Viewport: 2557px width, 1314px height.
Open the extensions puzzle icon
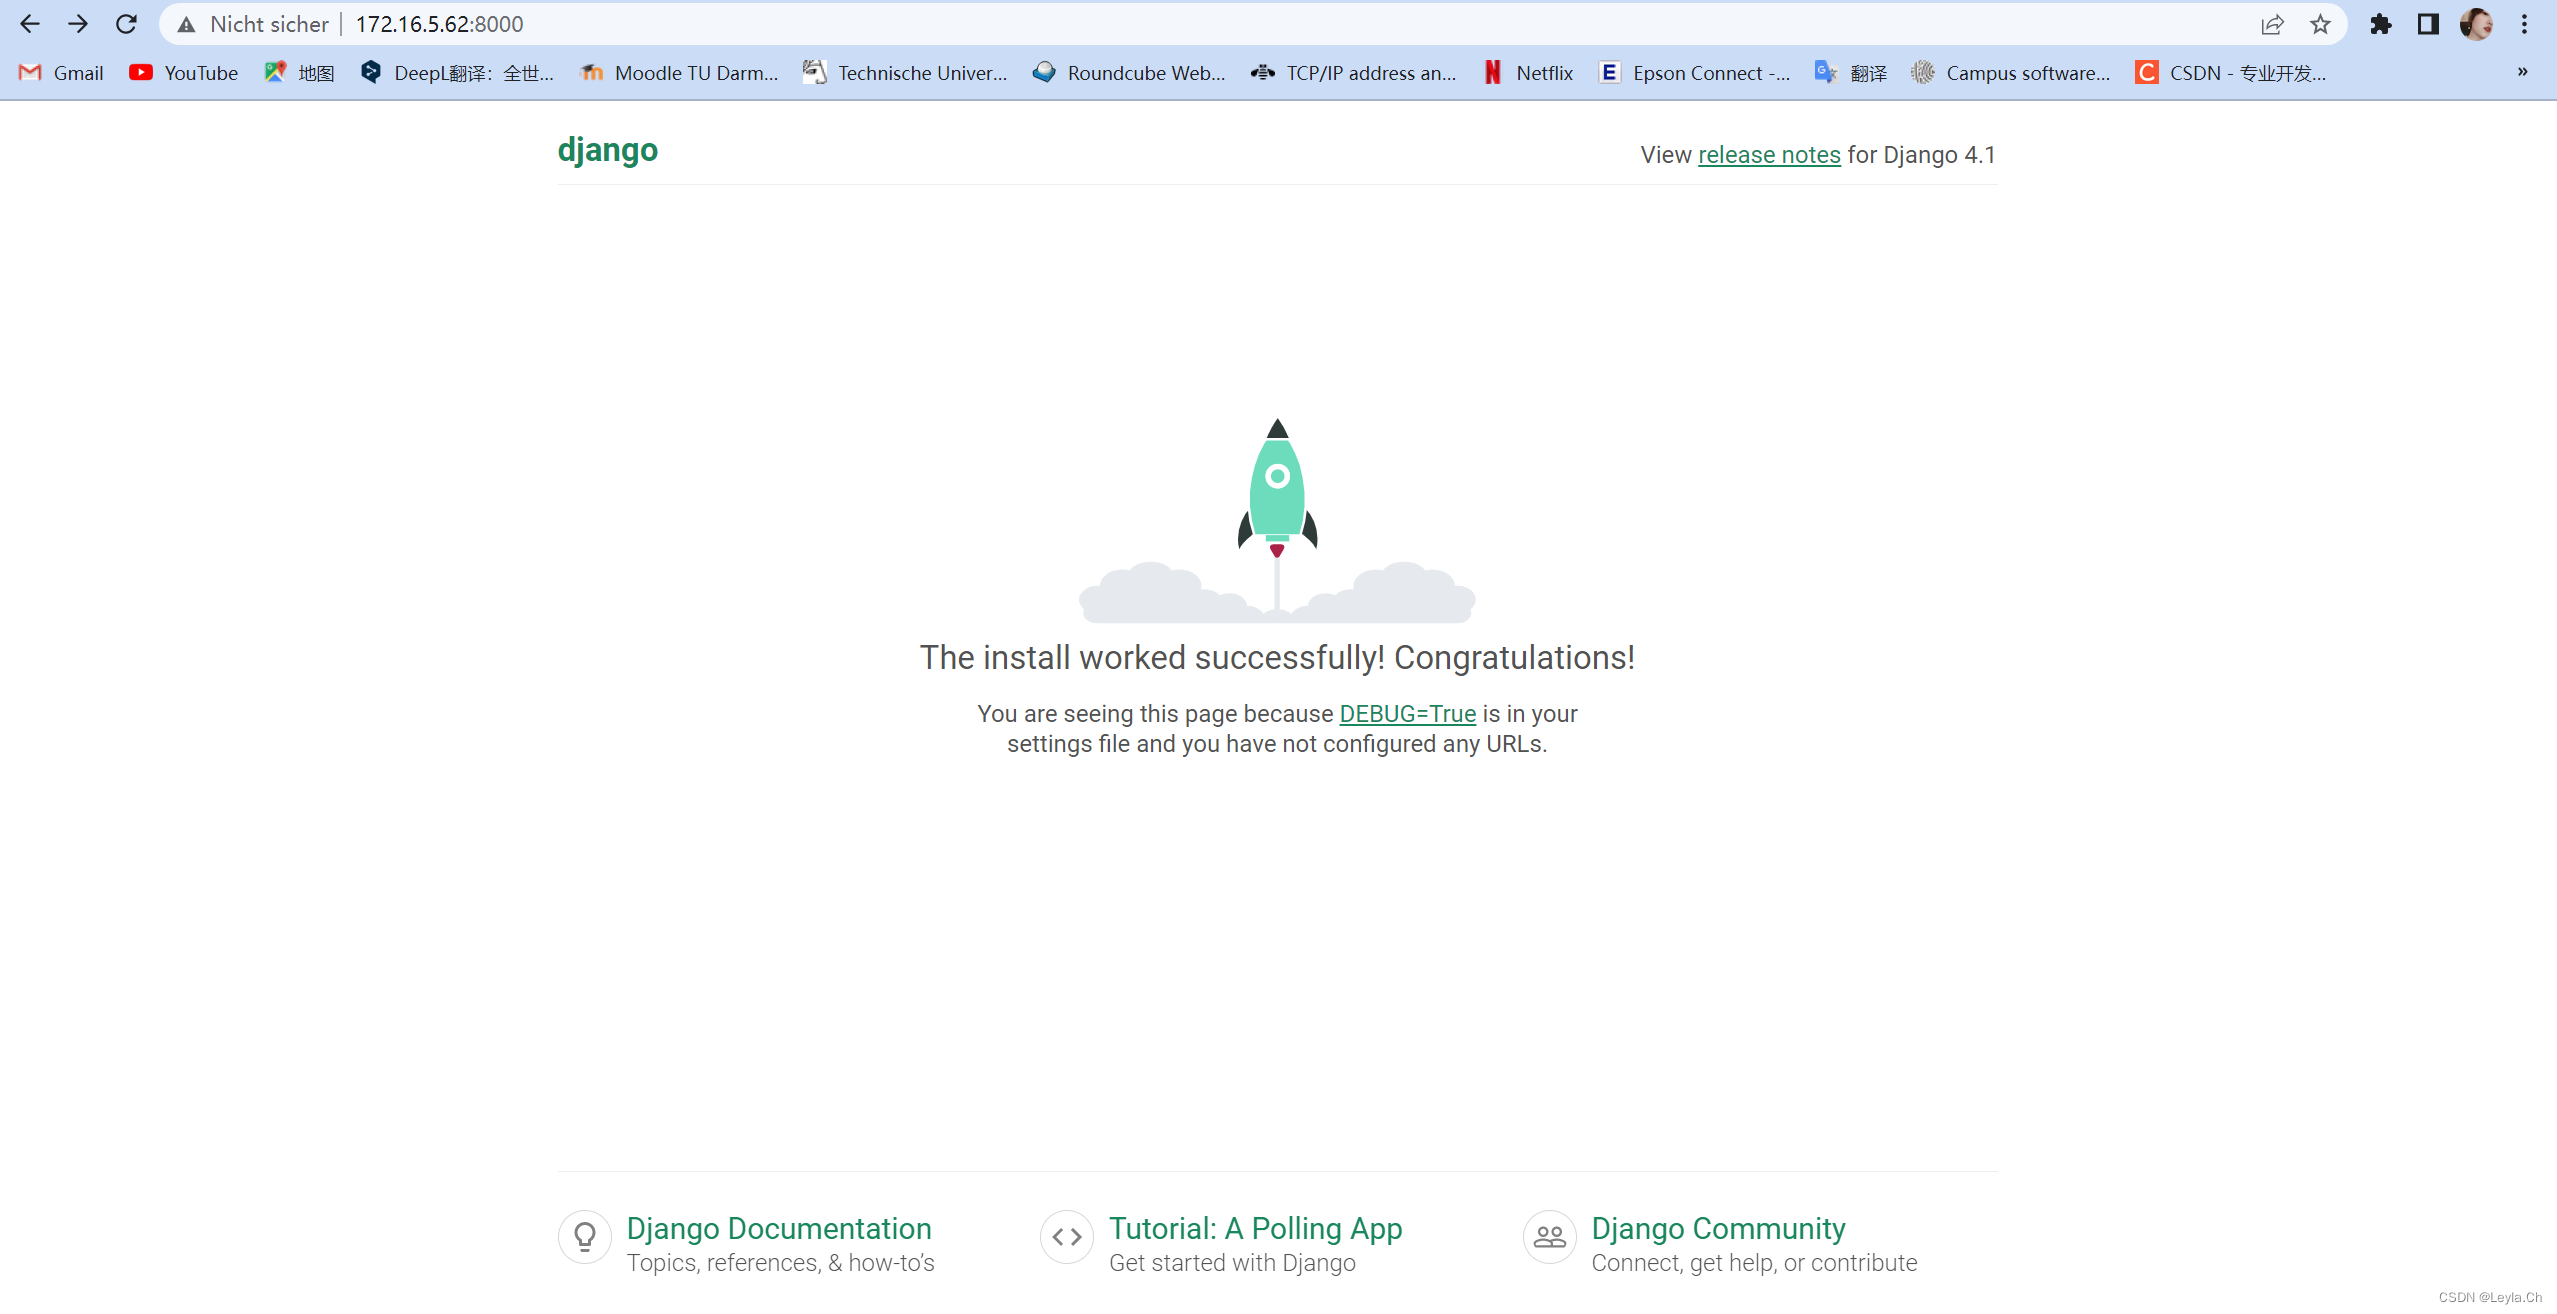[x=2380, y=24]
